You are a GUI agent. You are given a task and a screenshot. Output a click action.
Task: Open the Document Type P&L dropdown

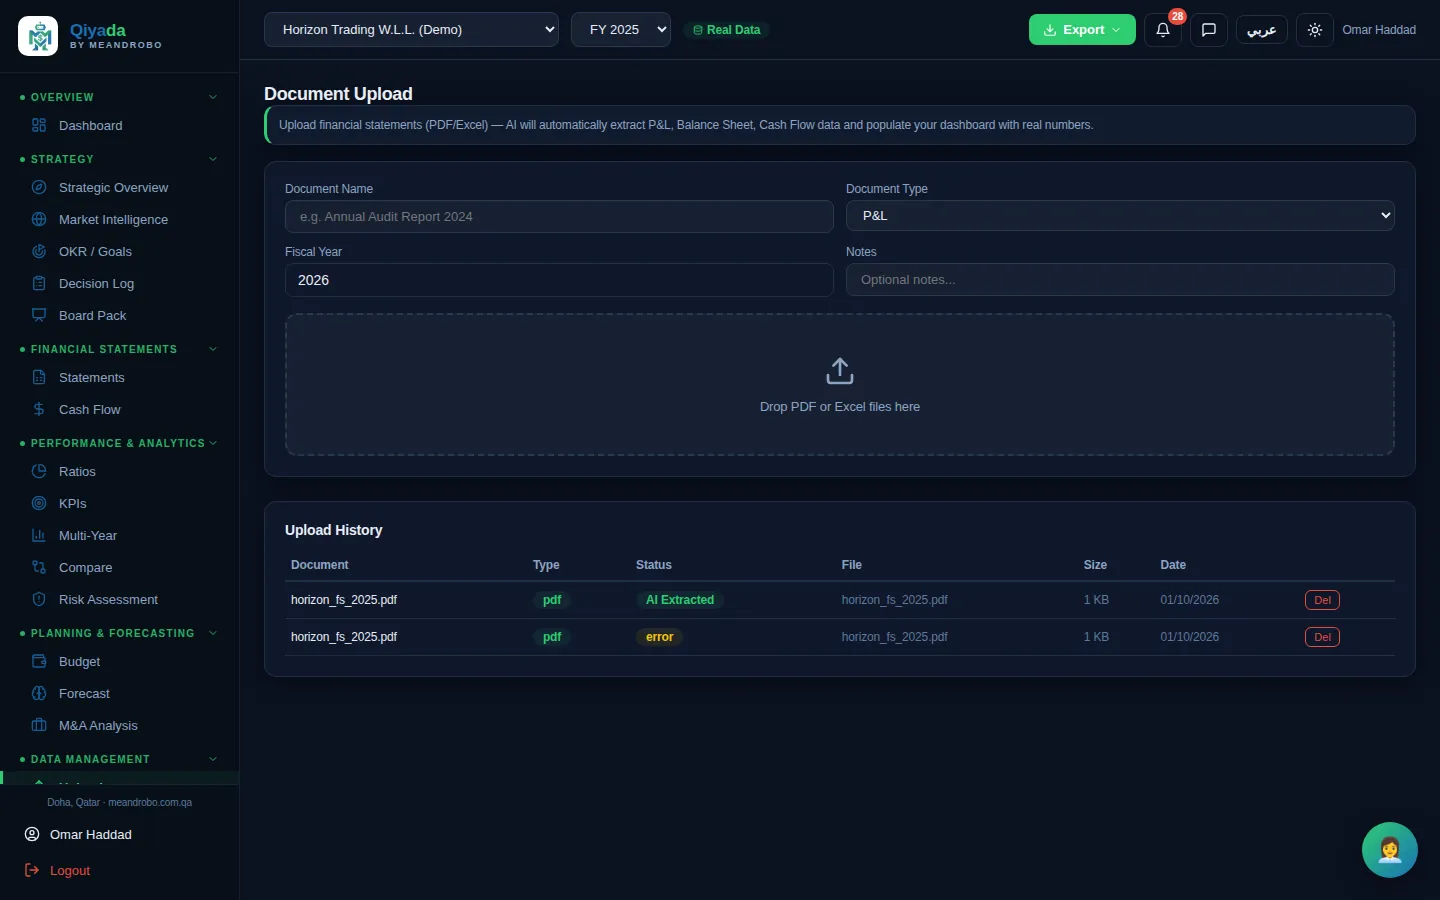(x=1120, y=215)
